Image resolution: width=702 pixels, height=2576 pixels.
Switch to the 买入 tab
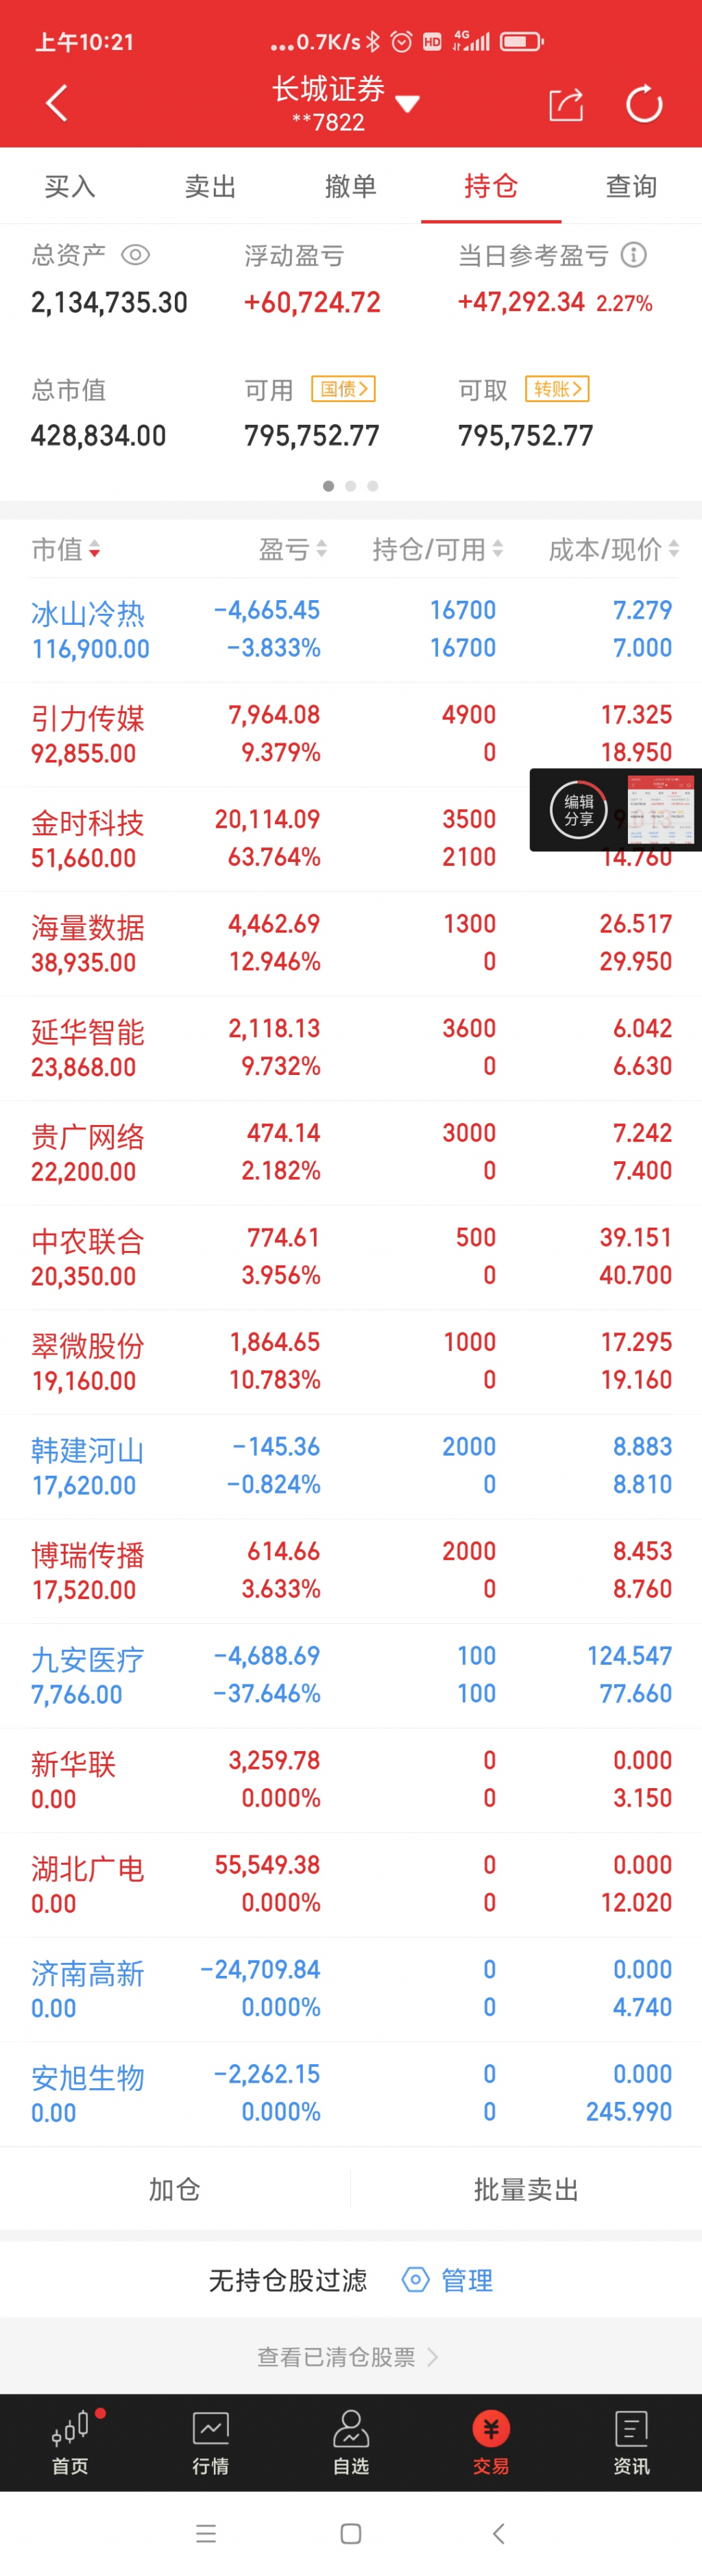(x=70, y=186)
